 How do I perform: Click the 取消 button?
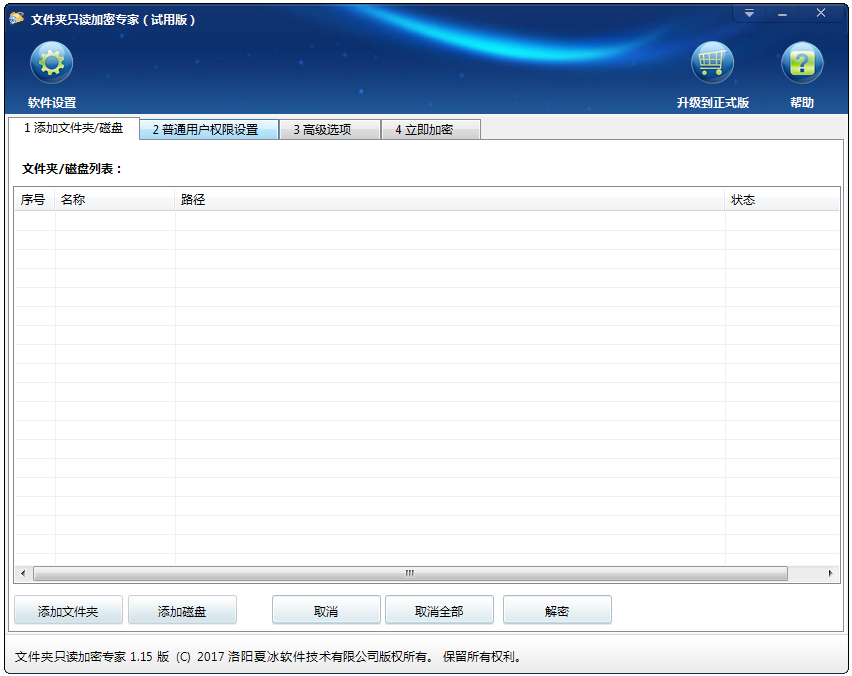[x=326, y=611]
